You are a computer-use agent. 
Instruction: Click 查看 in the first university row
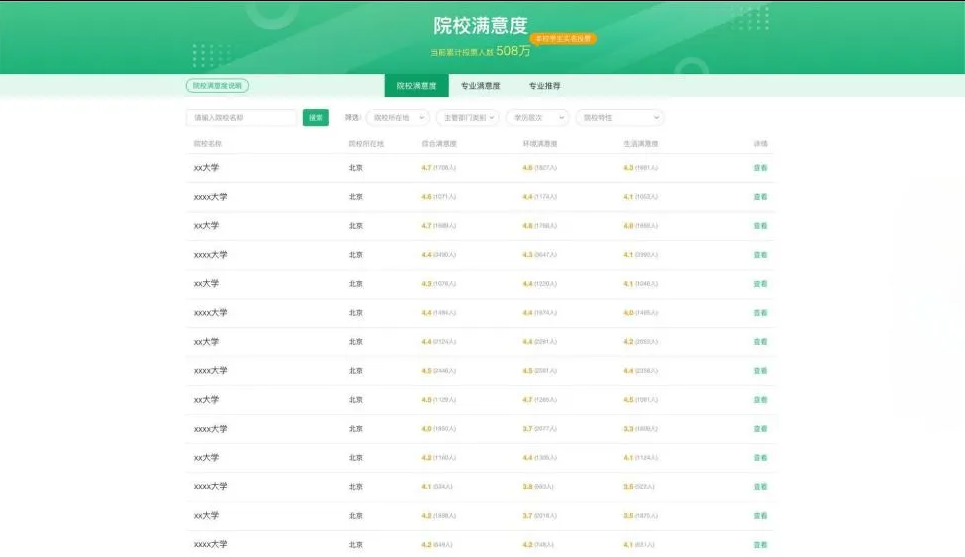pyautogui.click(x=760, y=168)
